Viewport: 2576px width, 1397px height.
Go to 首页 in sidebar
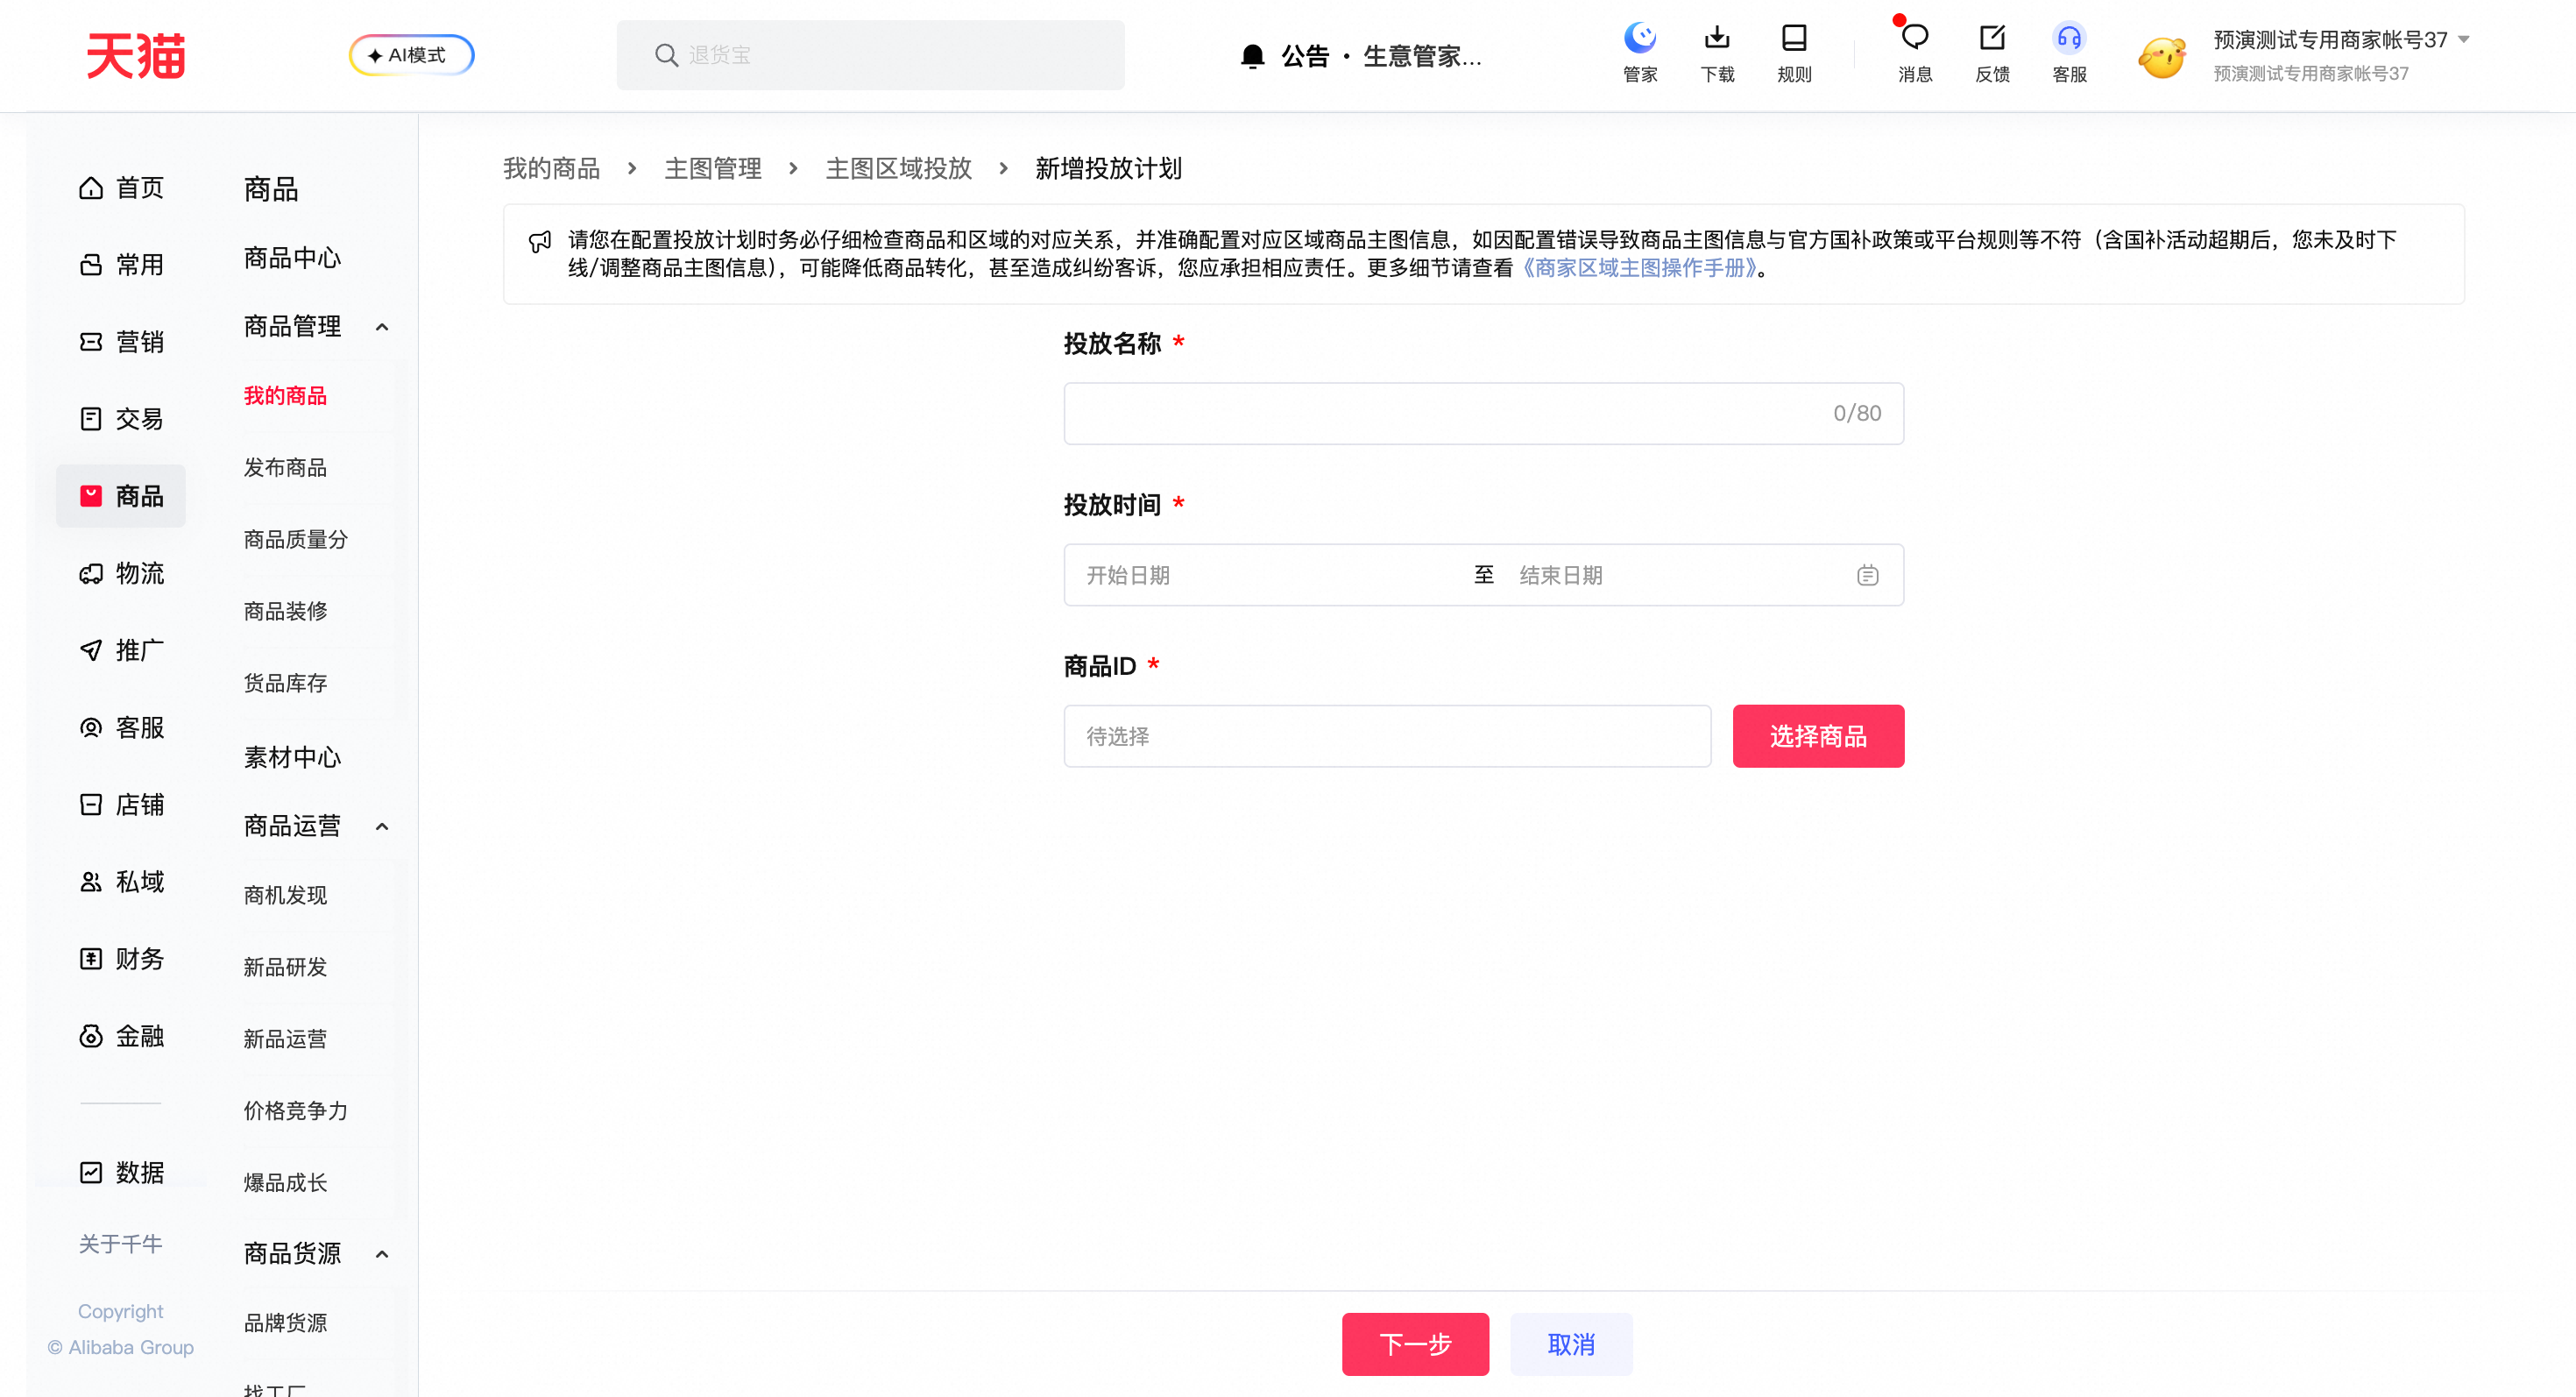click(x=121, y=188)
